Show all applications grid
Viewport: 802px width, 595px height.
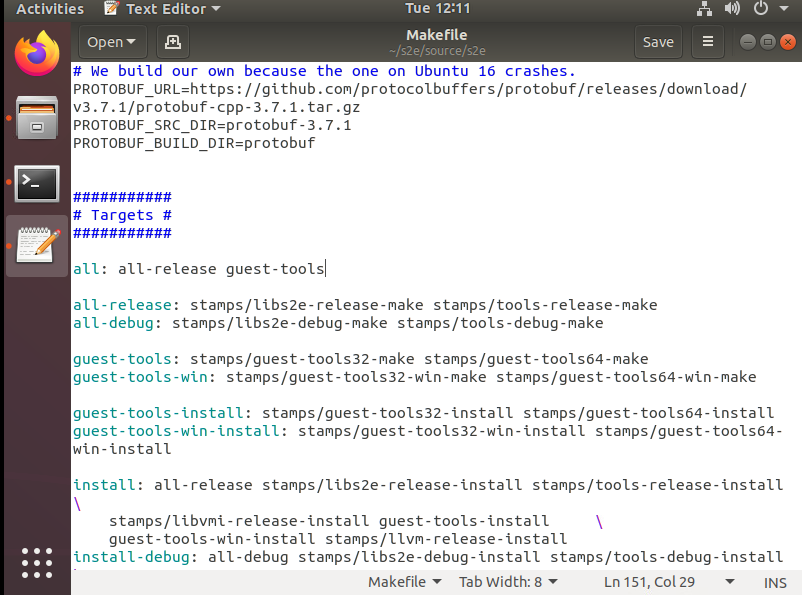tap(37, 563)
